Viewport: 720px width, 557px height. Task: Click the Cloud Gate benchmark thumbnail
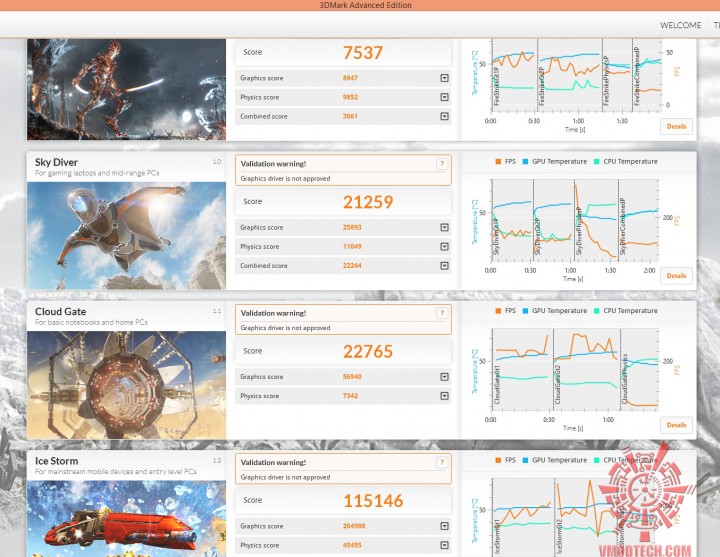tap(126, 385)
